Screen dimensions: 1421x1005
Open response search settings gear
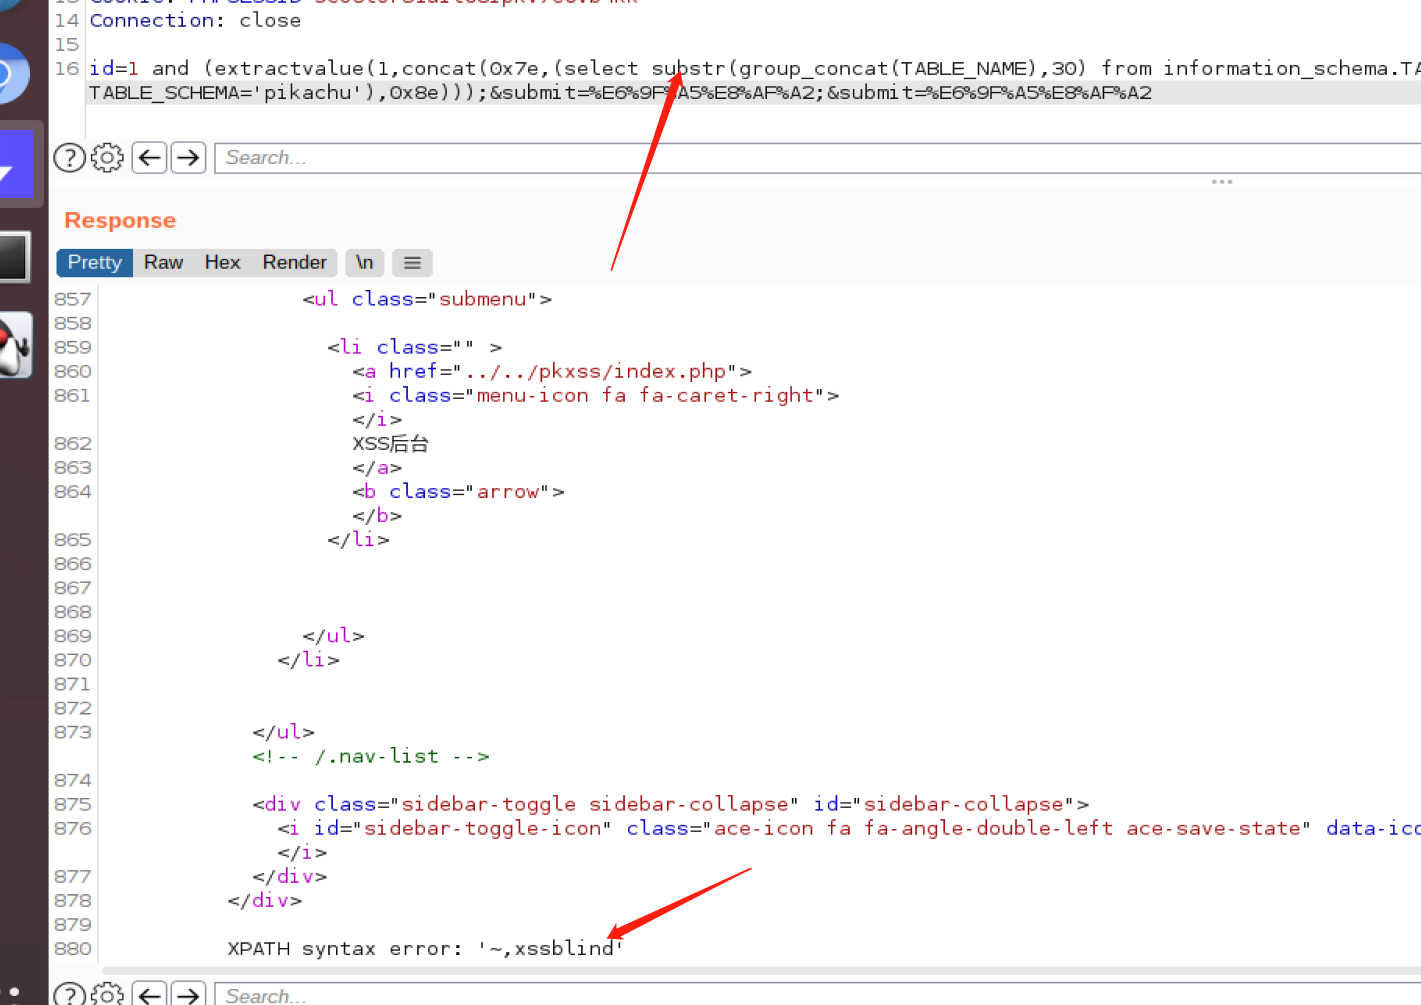pos(107,995)
